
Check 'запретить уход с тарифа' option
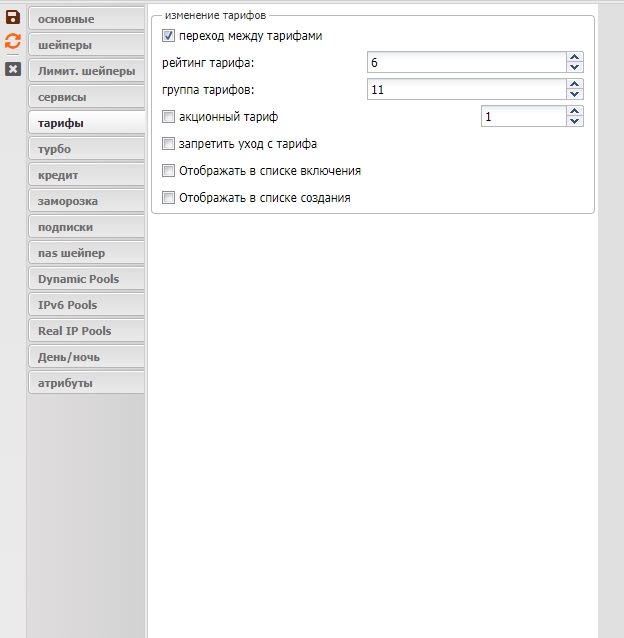click(168, 144)
